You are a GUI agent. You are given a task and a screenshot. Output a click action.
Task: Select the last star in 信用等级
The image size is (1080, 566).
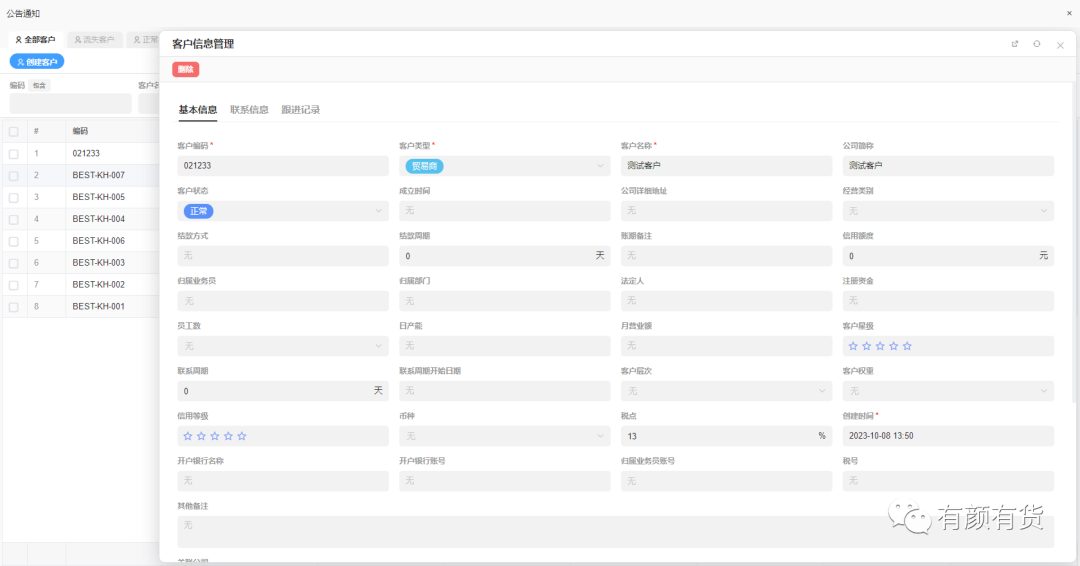click(242, 436)
